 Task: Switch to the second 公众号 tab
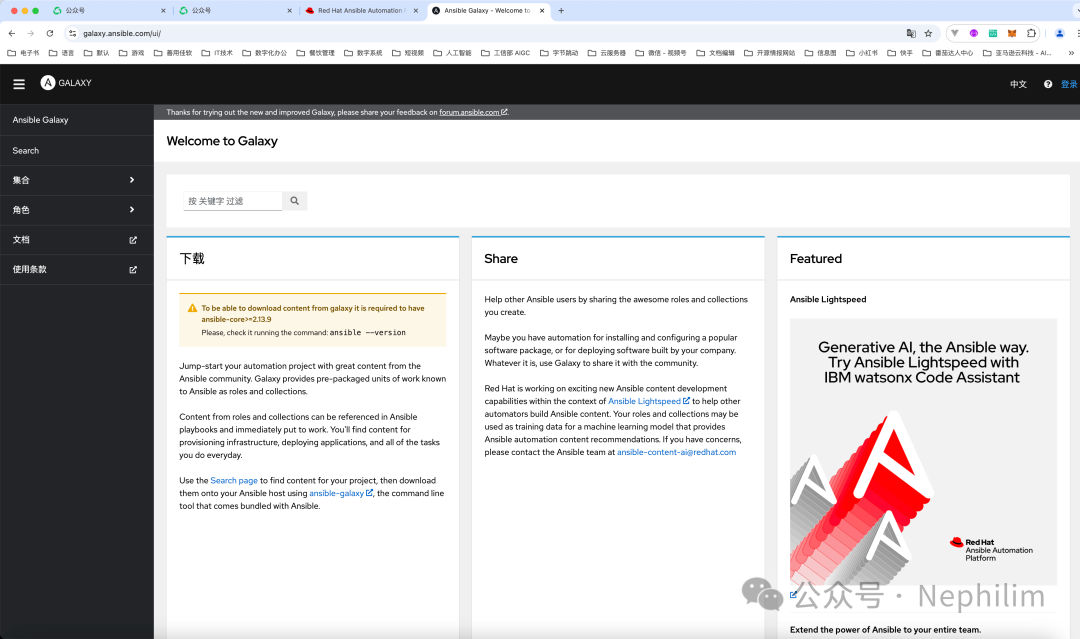(235, 10)
